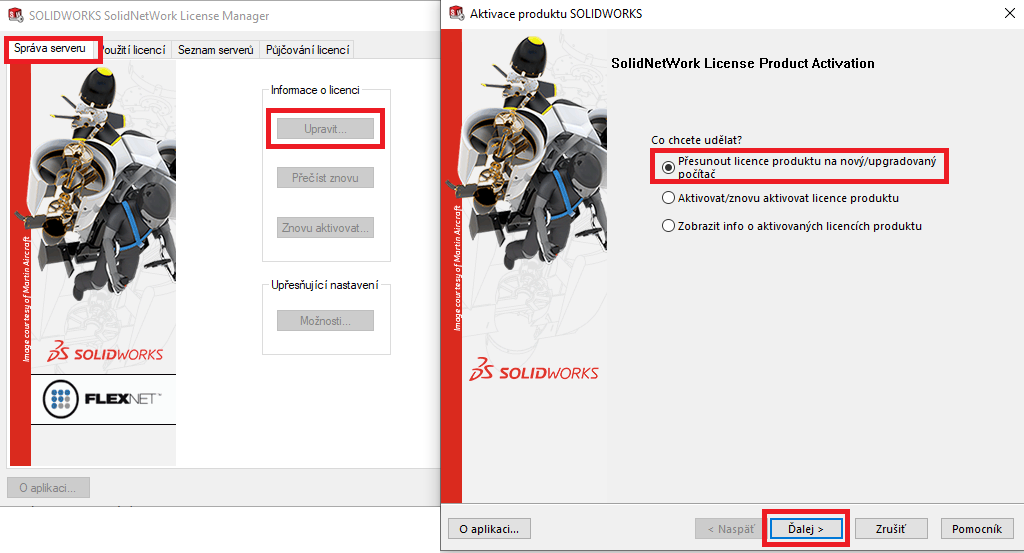Click the FlexNet logo in License Manager

point(103,399)
